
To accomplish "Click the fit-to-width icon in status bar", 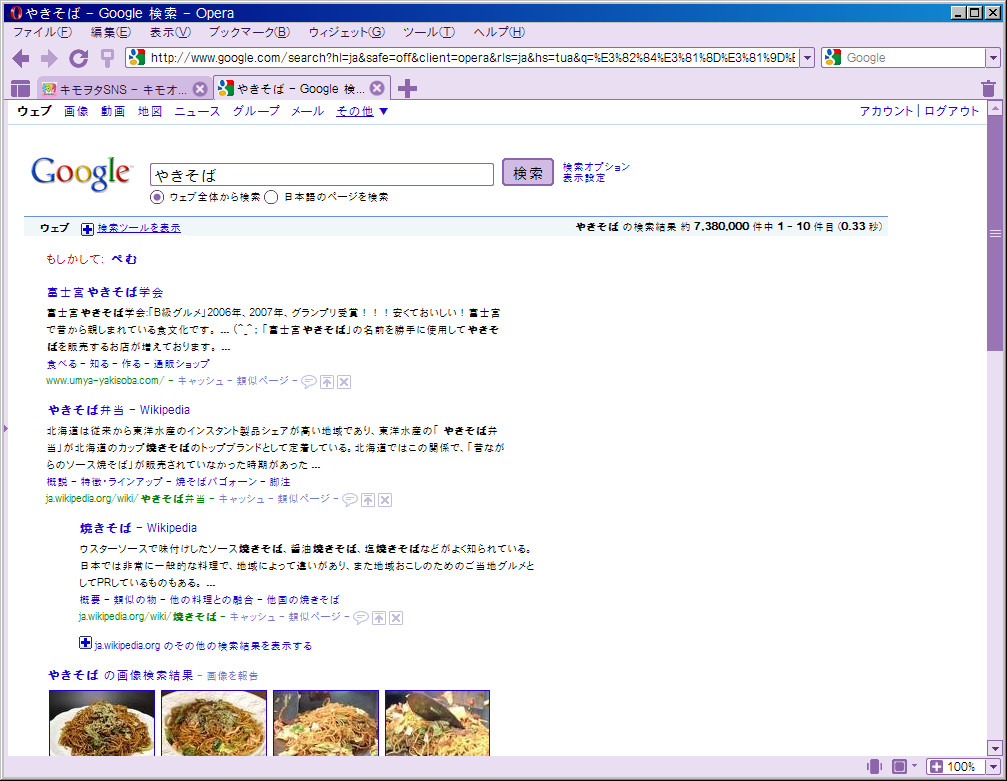I will (x=900, y=766).
